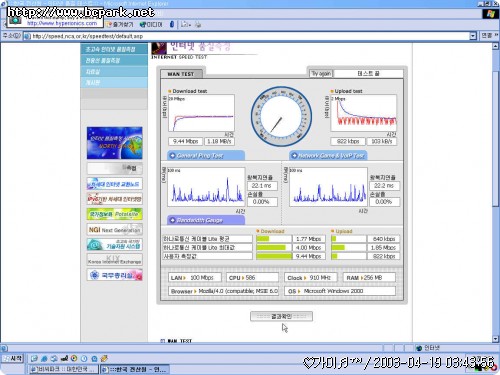This screenshot has width=500, height=375.
Task: Click the History icon in toolbar
Action: point(172,24)
